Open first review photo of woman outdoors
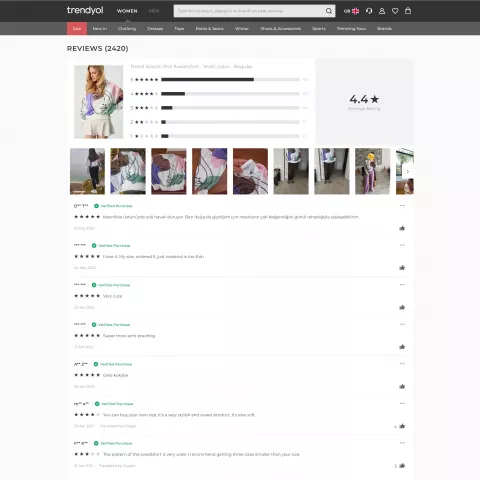Image resolution: width=480 pixels, height=480 pixels. 87,171
